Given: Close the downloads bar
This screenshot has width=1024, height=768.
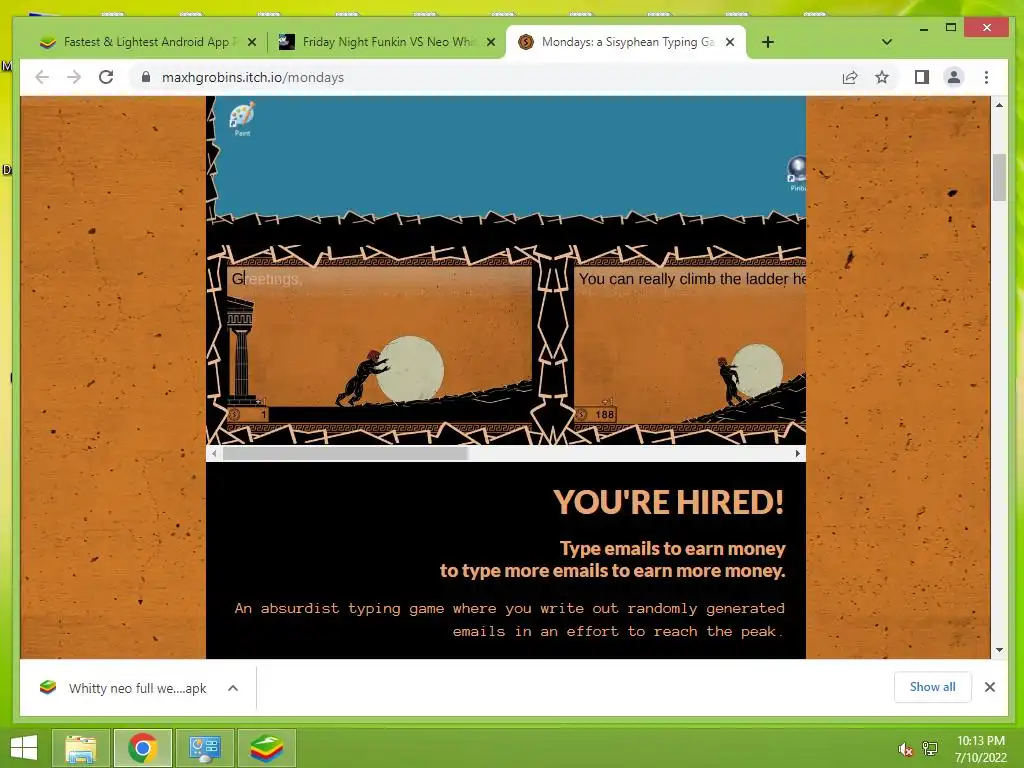Looking at the screenshot, I should coord(990,687).
